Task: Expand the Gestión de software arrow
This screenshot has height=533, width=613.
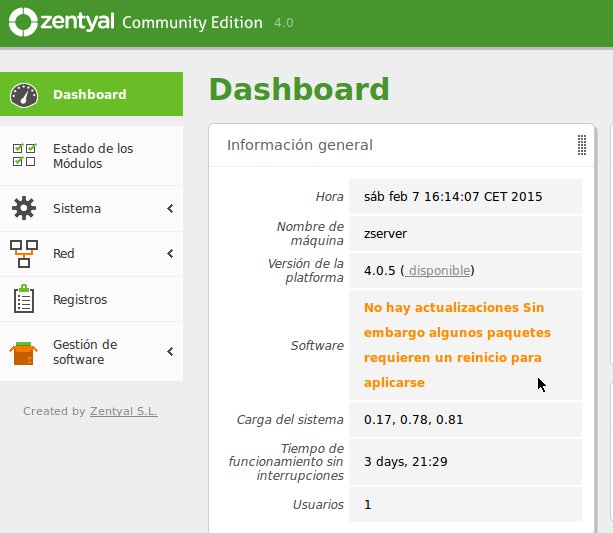Action: click(170, 352)
